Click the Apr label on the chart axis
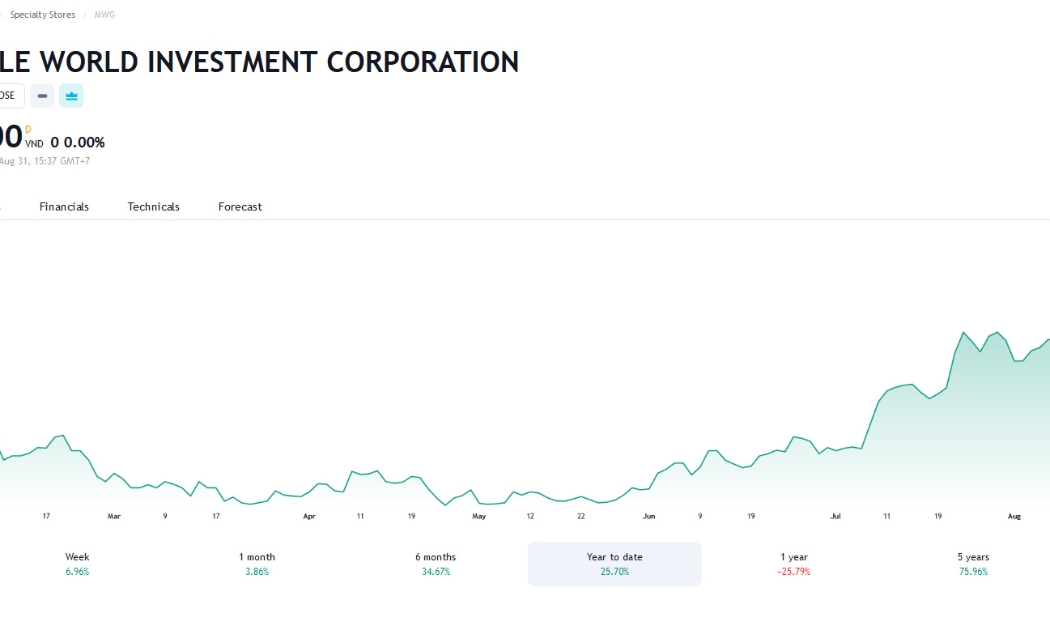Image resolution: width=1050 pixels, height=630 pixels. 309,516
